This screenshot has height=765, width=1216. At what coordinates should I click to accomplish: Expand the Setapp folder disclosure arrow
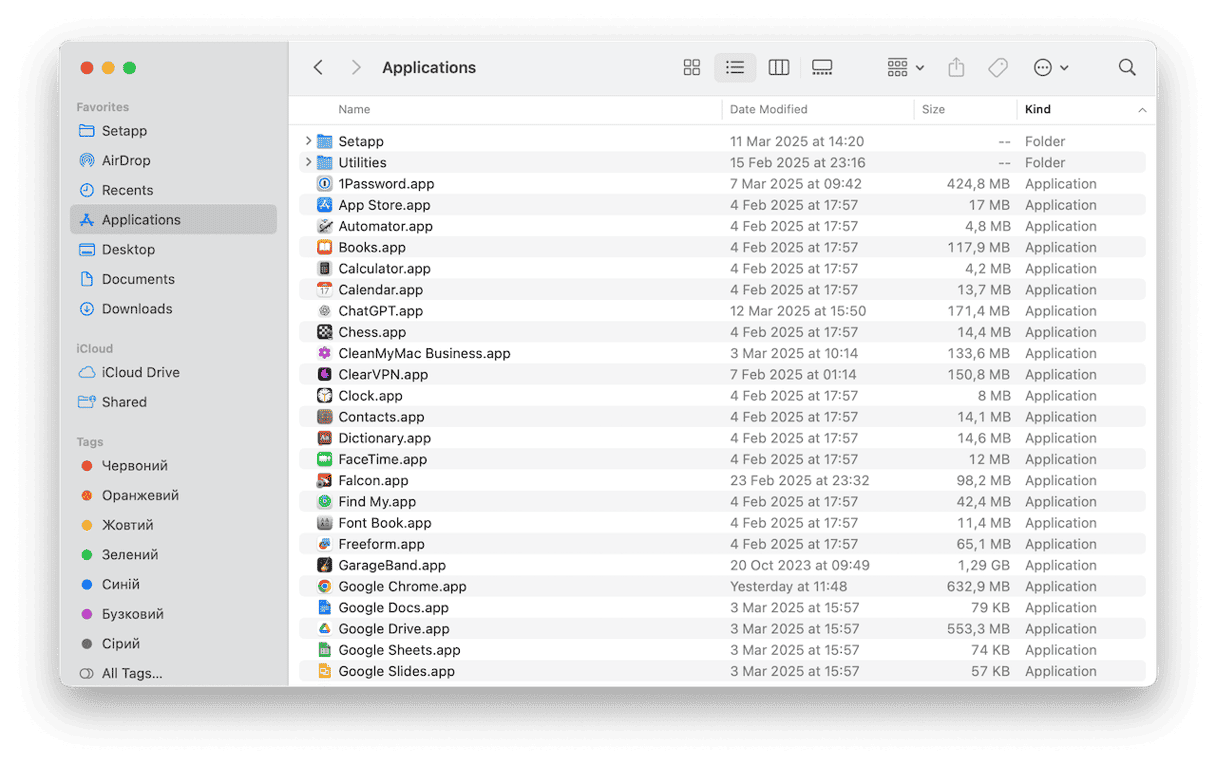[308, 142]
